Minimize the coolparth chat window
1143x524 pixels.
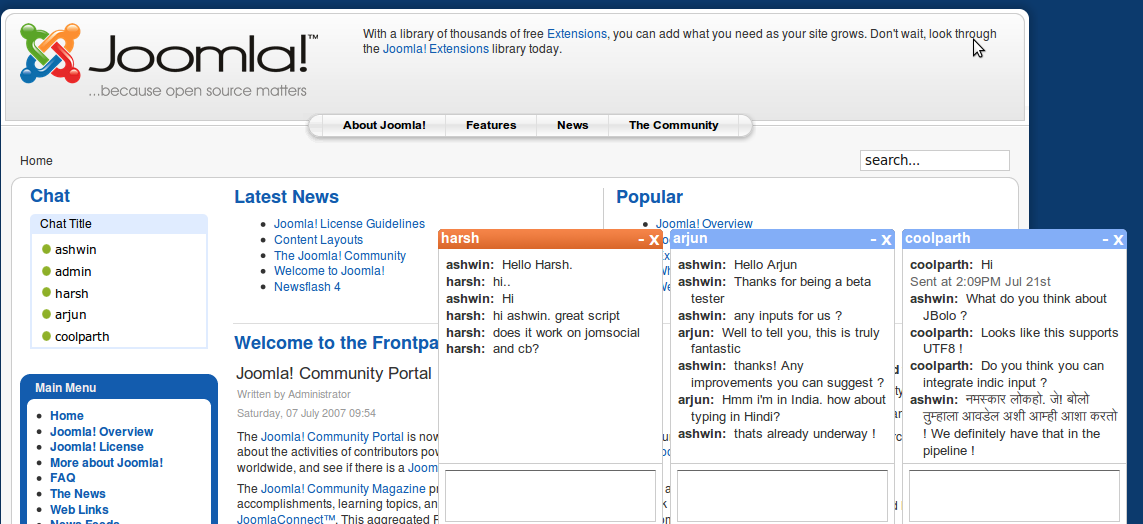pyautogui.click(x=1105, y=240)
